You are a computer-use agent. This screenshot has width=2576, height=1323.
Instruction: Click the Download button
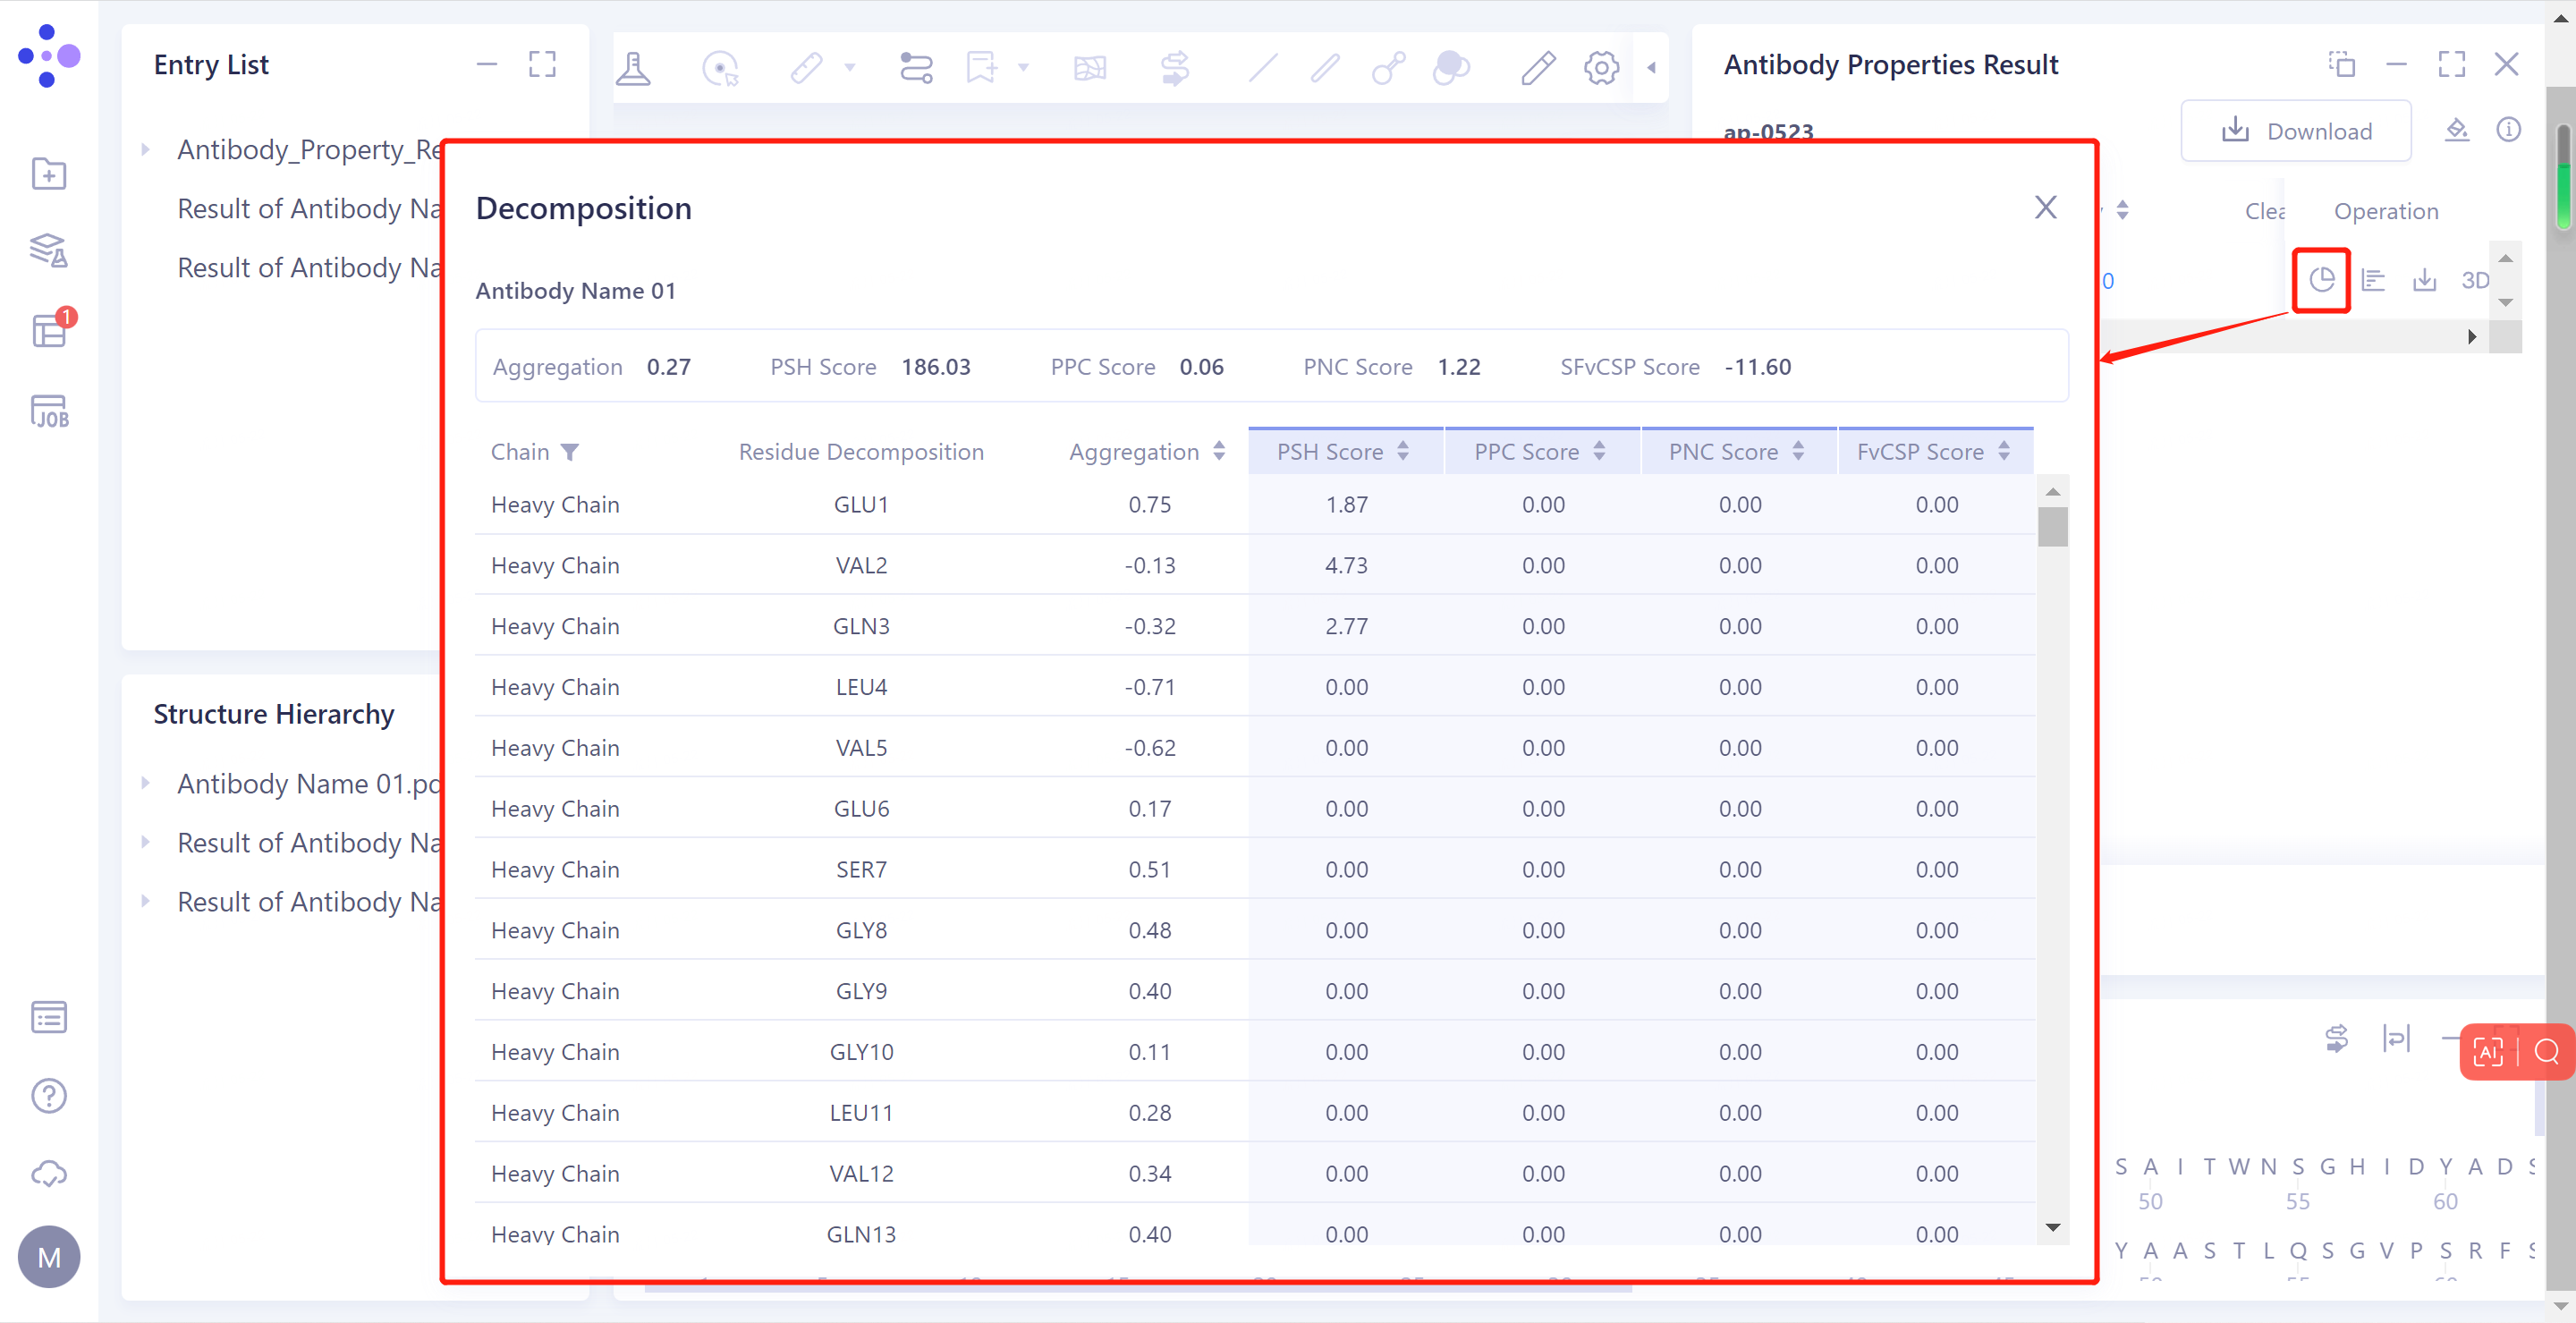pos(2296,131)
